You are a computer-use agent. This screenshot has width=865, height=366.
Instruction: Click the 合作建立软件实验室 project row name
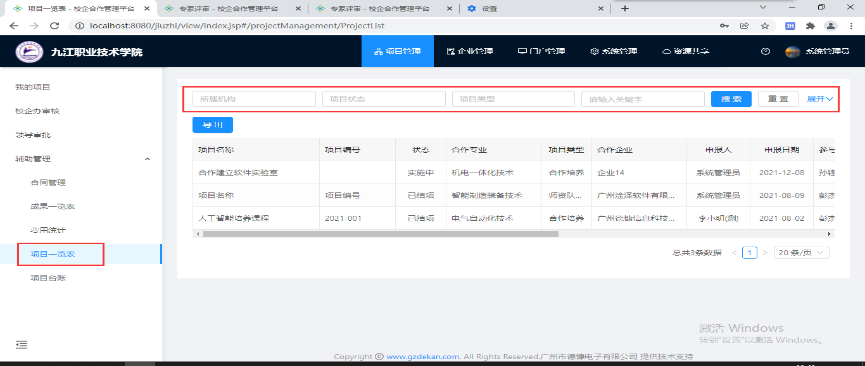[238, 172]
